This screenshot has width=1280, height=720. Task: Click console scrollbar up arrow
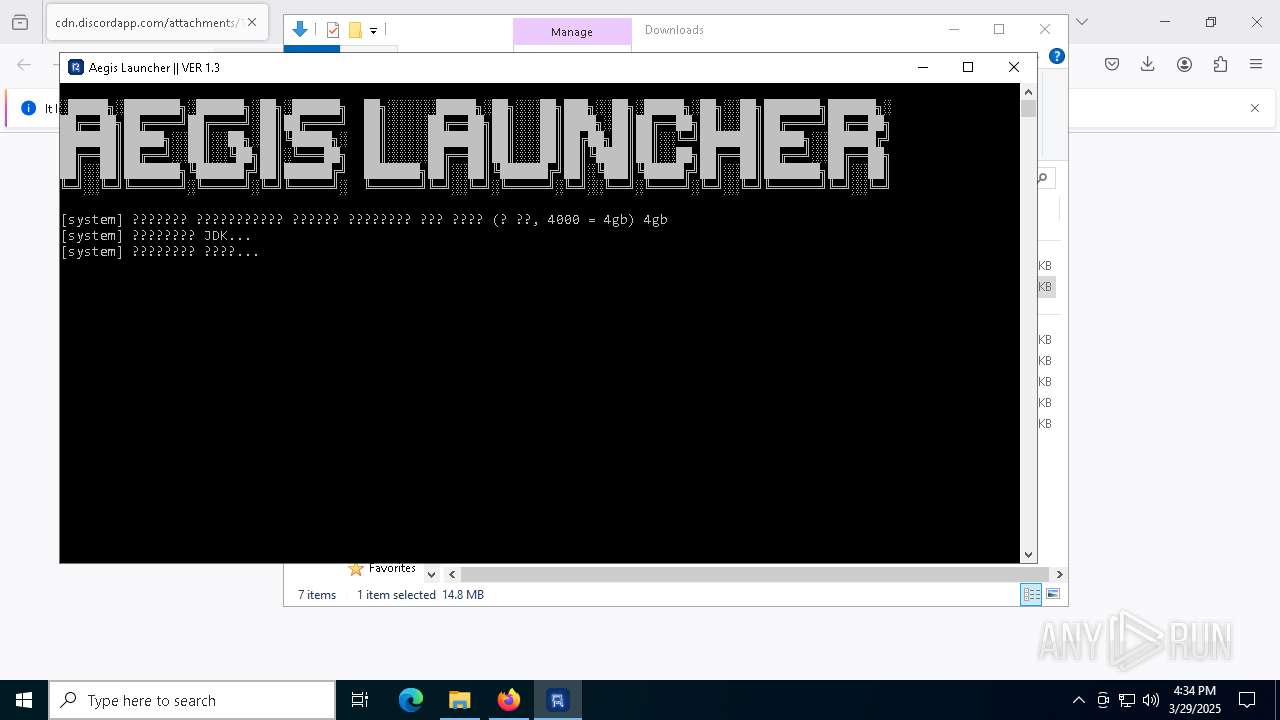(1028, 91)
